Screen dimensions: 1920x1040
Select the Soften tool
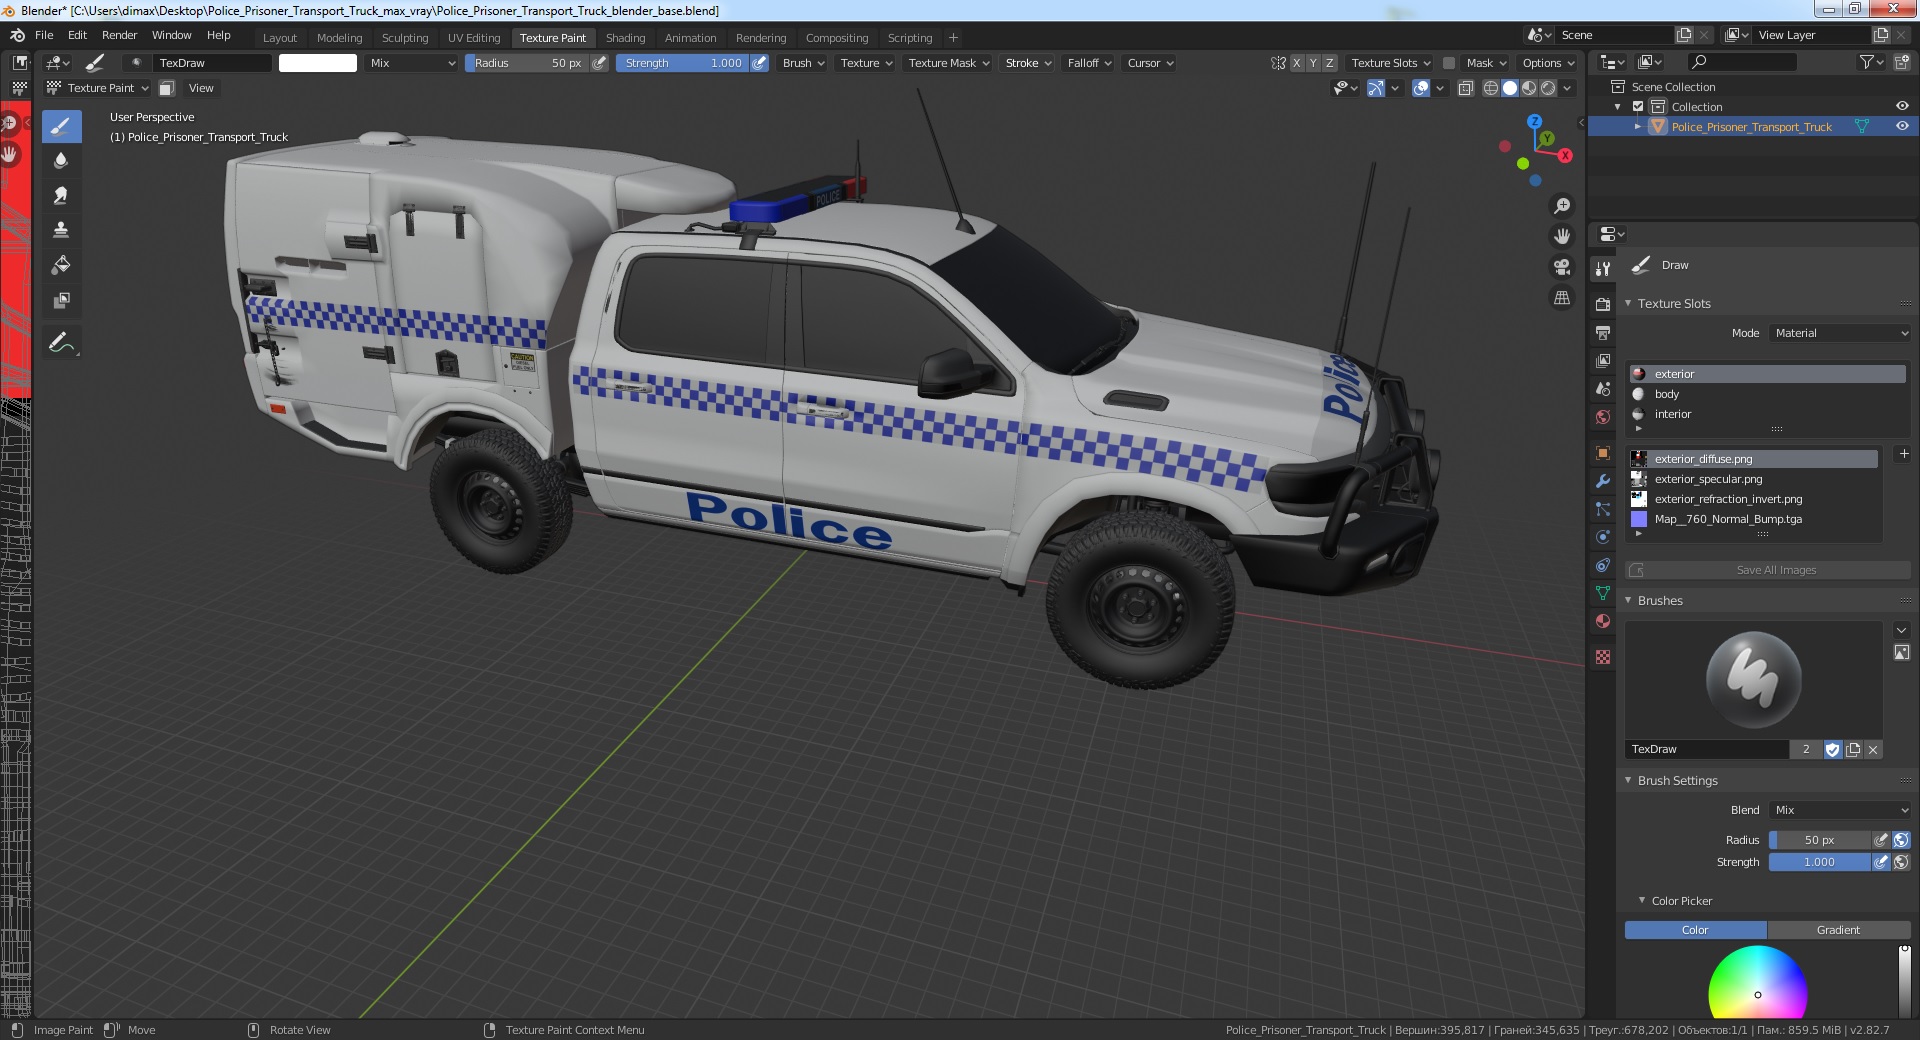61,160
